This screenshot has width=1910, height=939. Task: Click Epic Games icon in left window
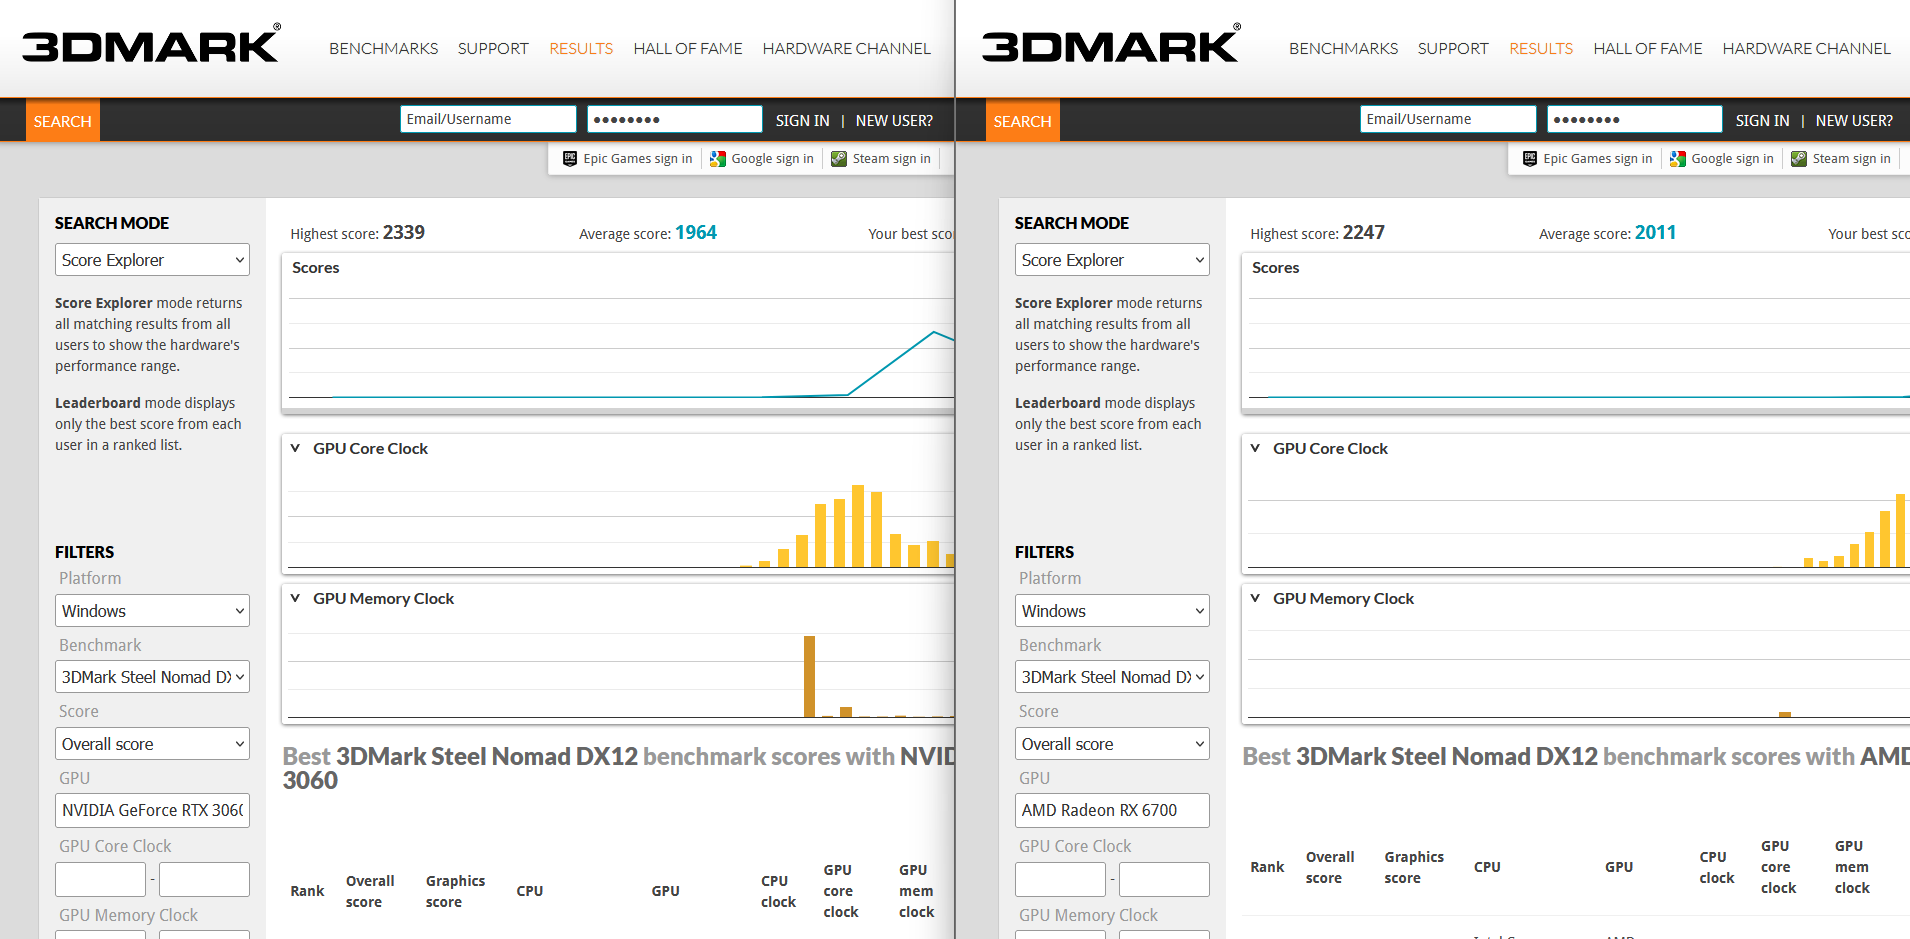coord(570,158)
